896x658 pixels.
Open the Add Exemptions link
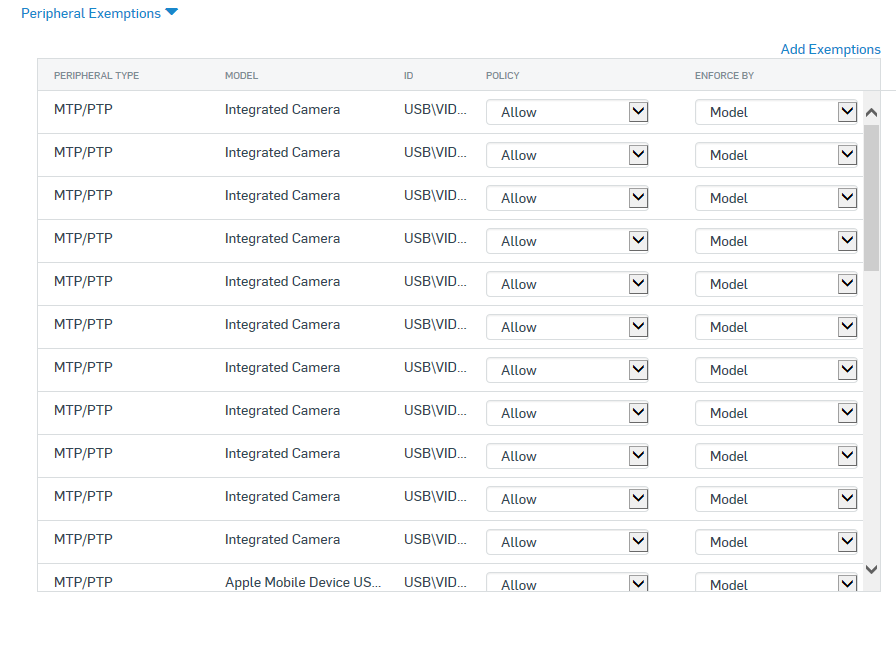tap(830, 50)
